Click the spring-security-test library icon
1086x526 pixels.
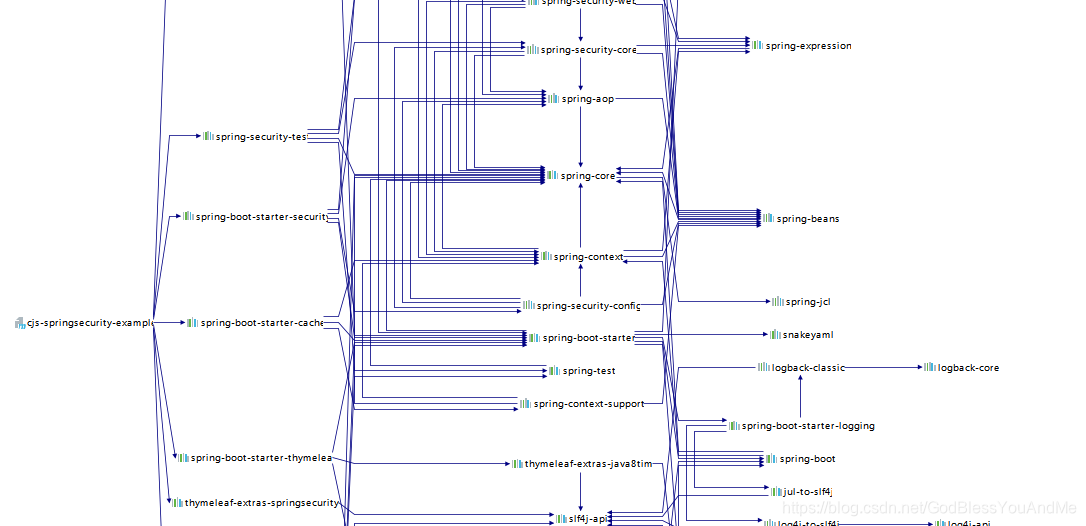coord(208,137)
